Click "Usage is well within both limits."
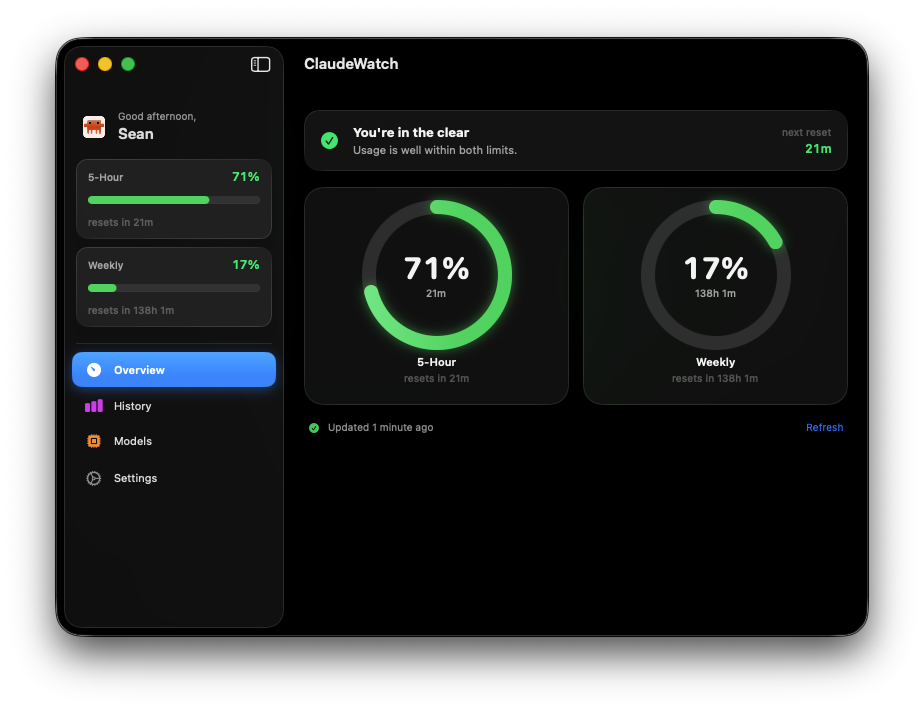924x710 pixels. point(435,150)
